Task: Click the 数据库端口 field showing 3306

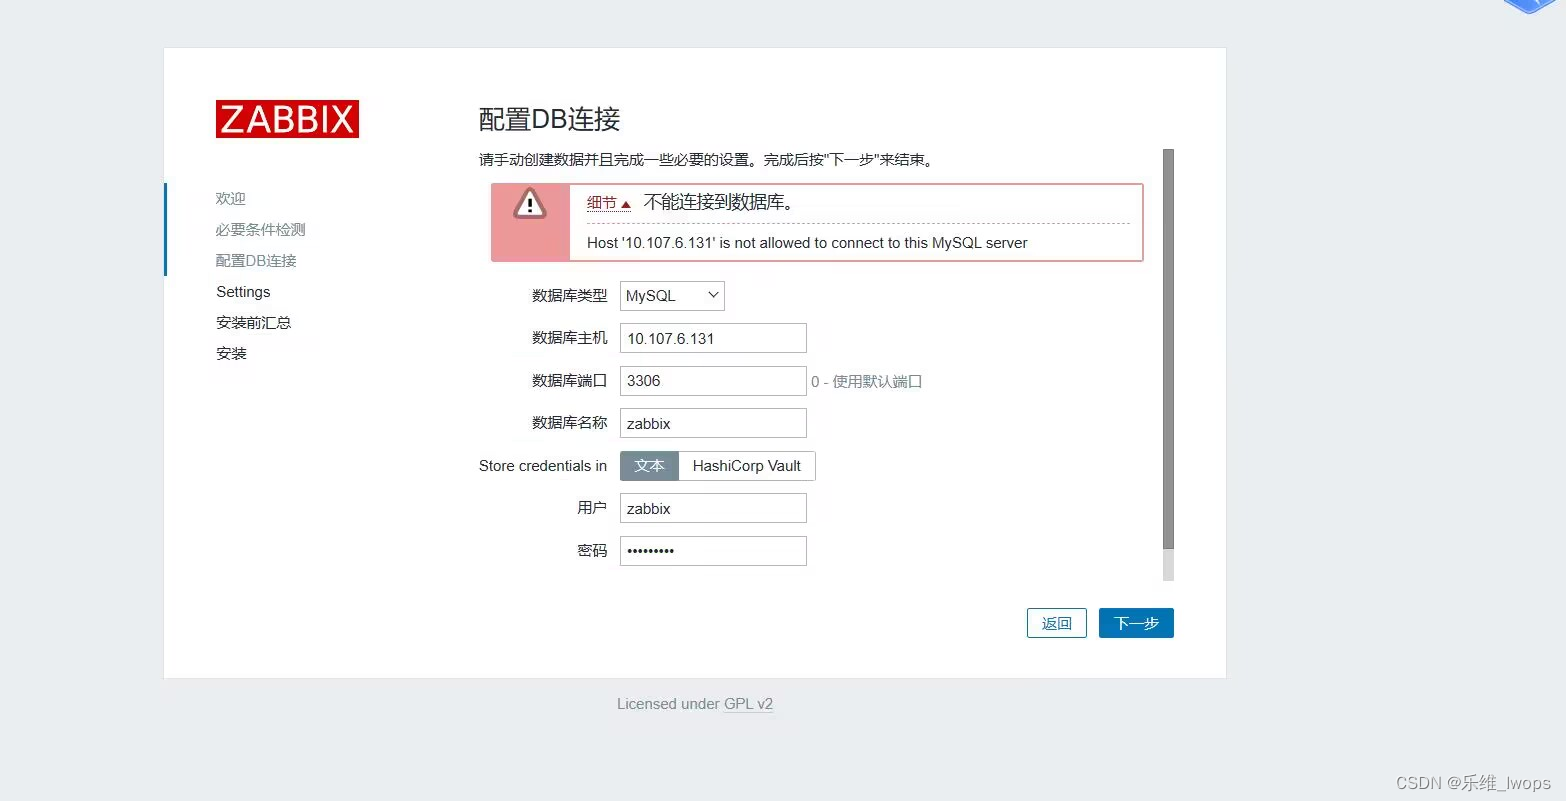Action: (713, 381)
